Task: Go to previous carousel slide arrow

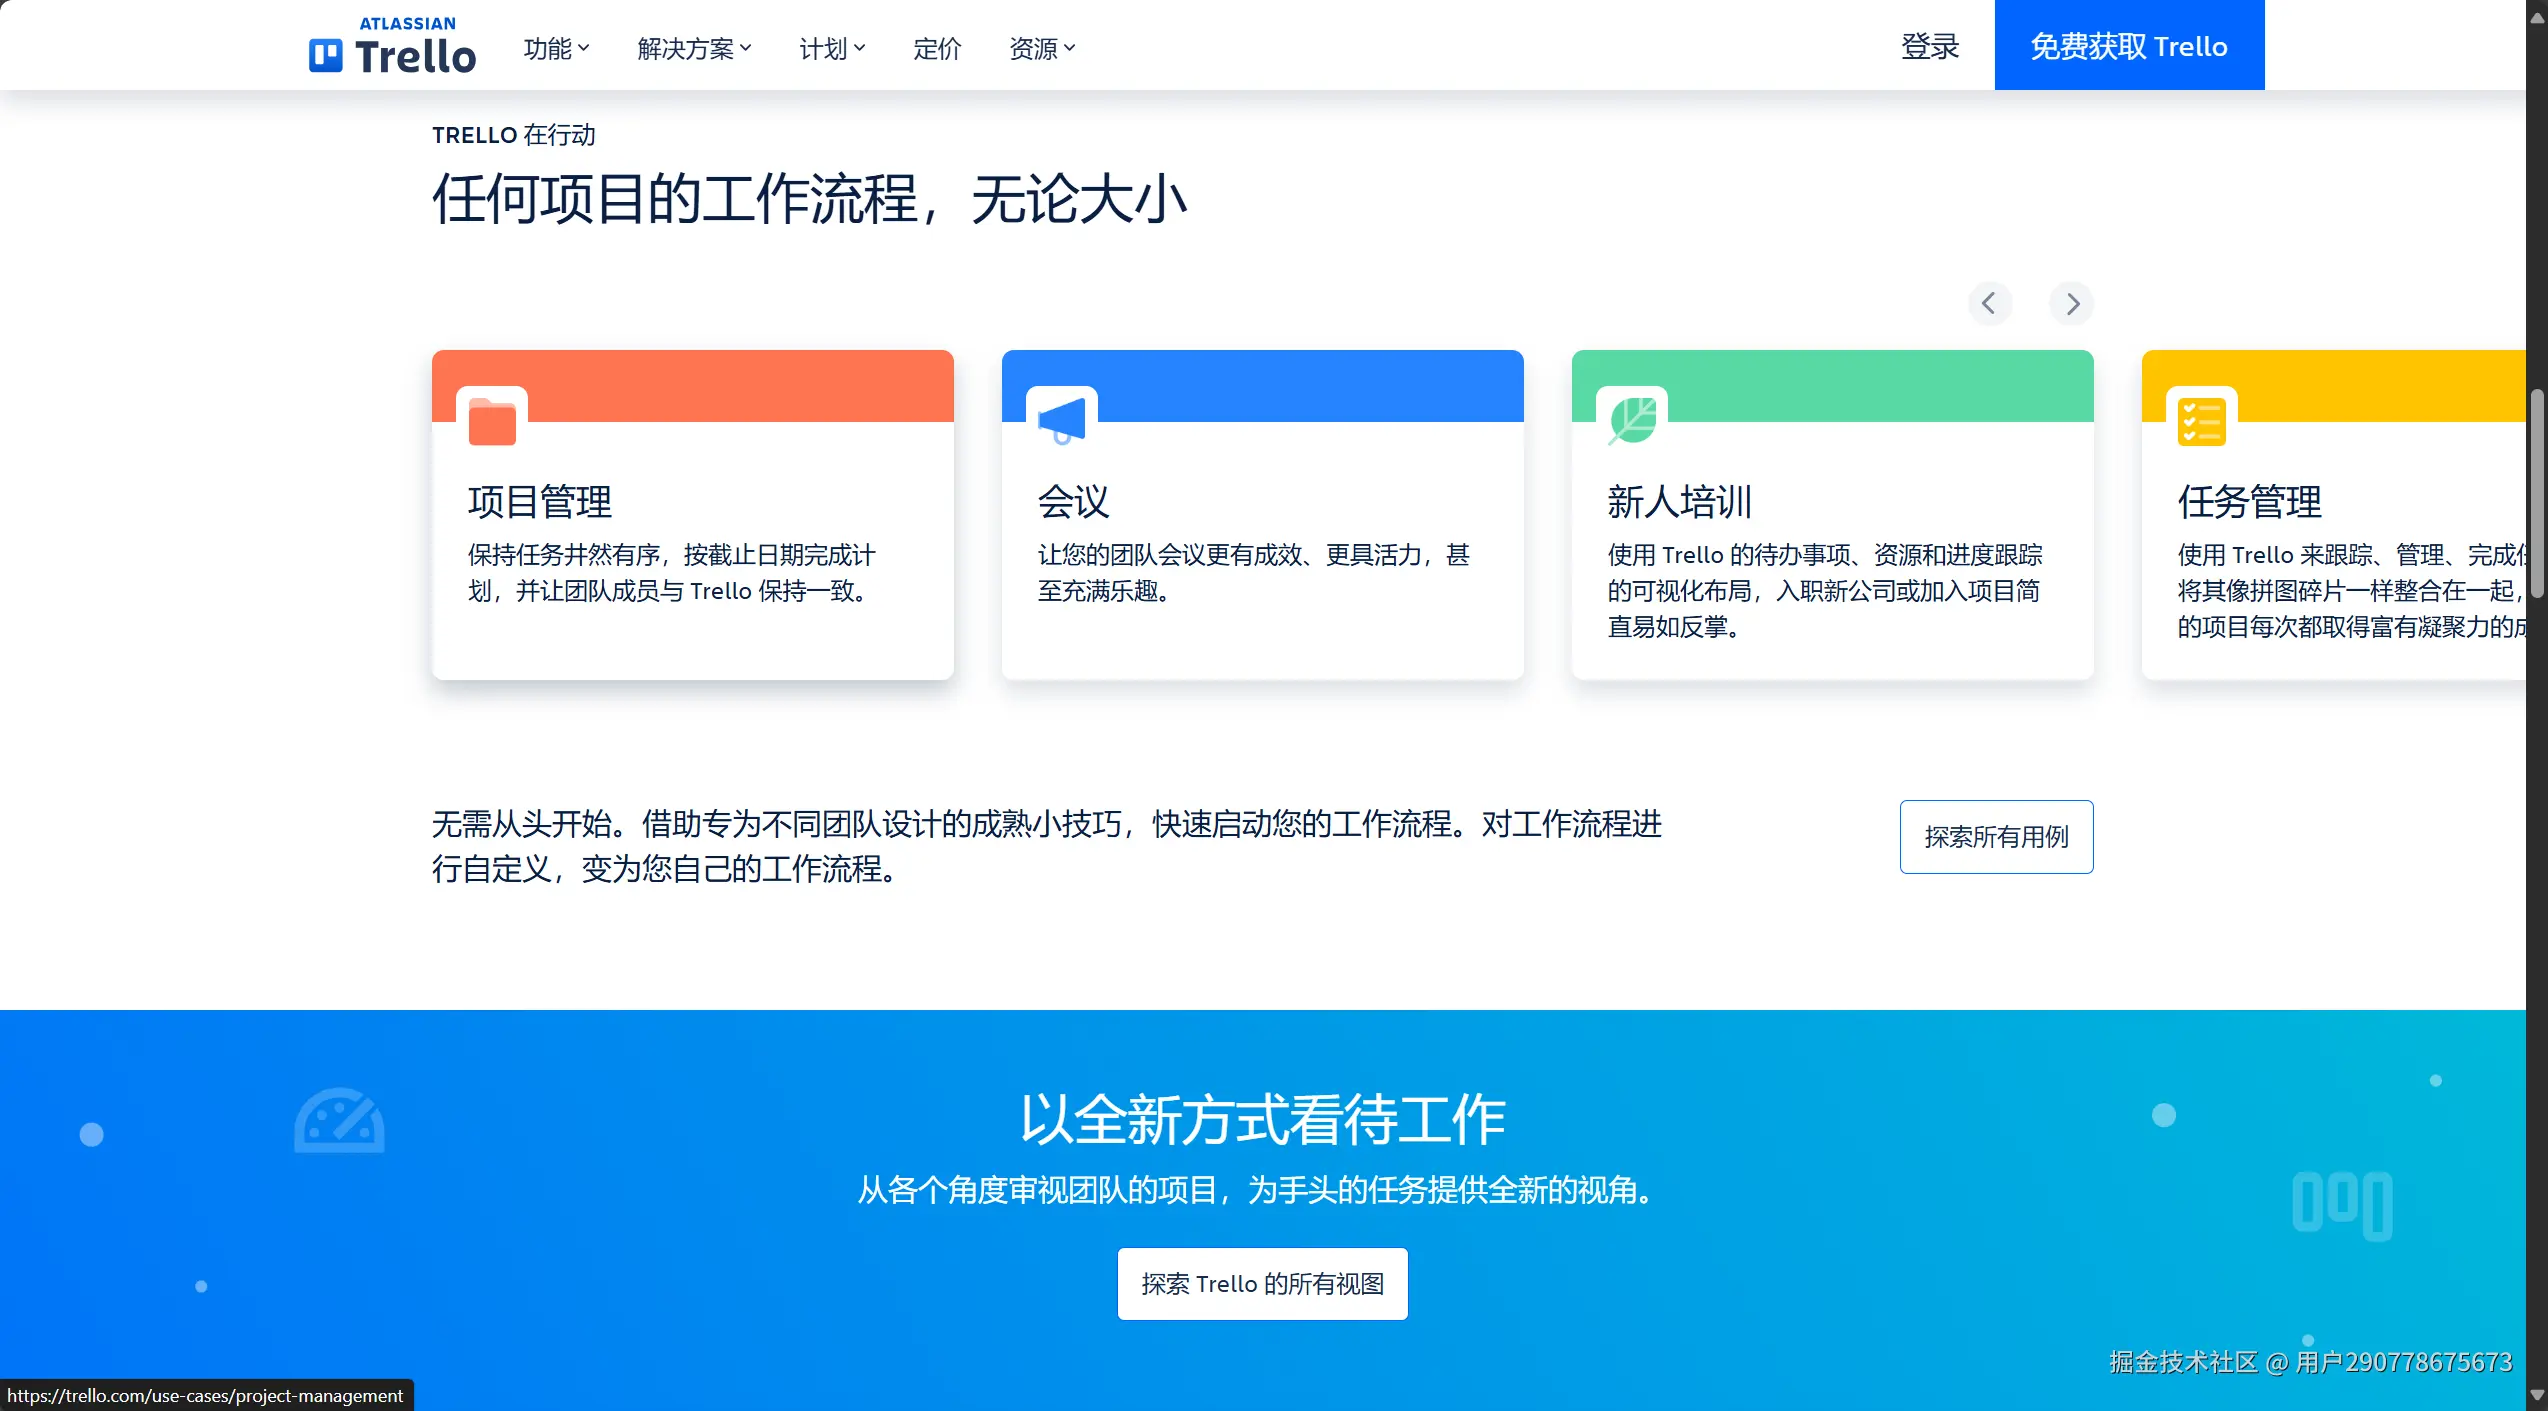Action: click(x=1989, y=304)
